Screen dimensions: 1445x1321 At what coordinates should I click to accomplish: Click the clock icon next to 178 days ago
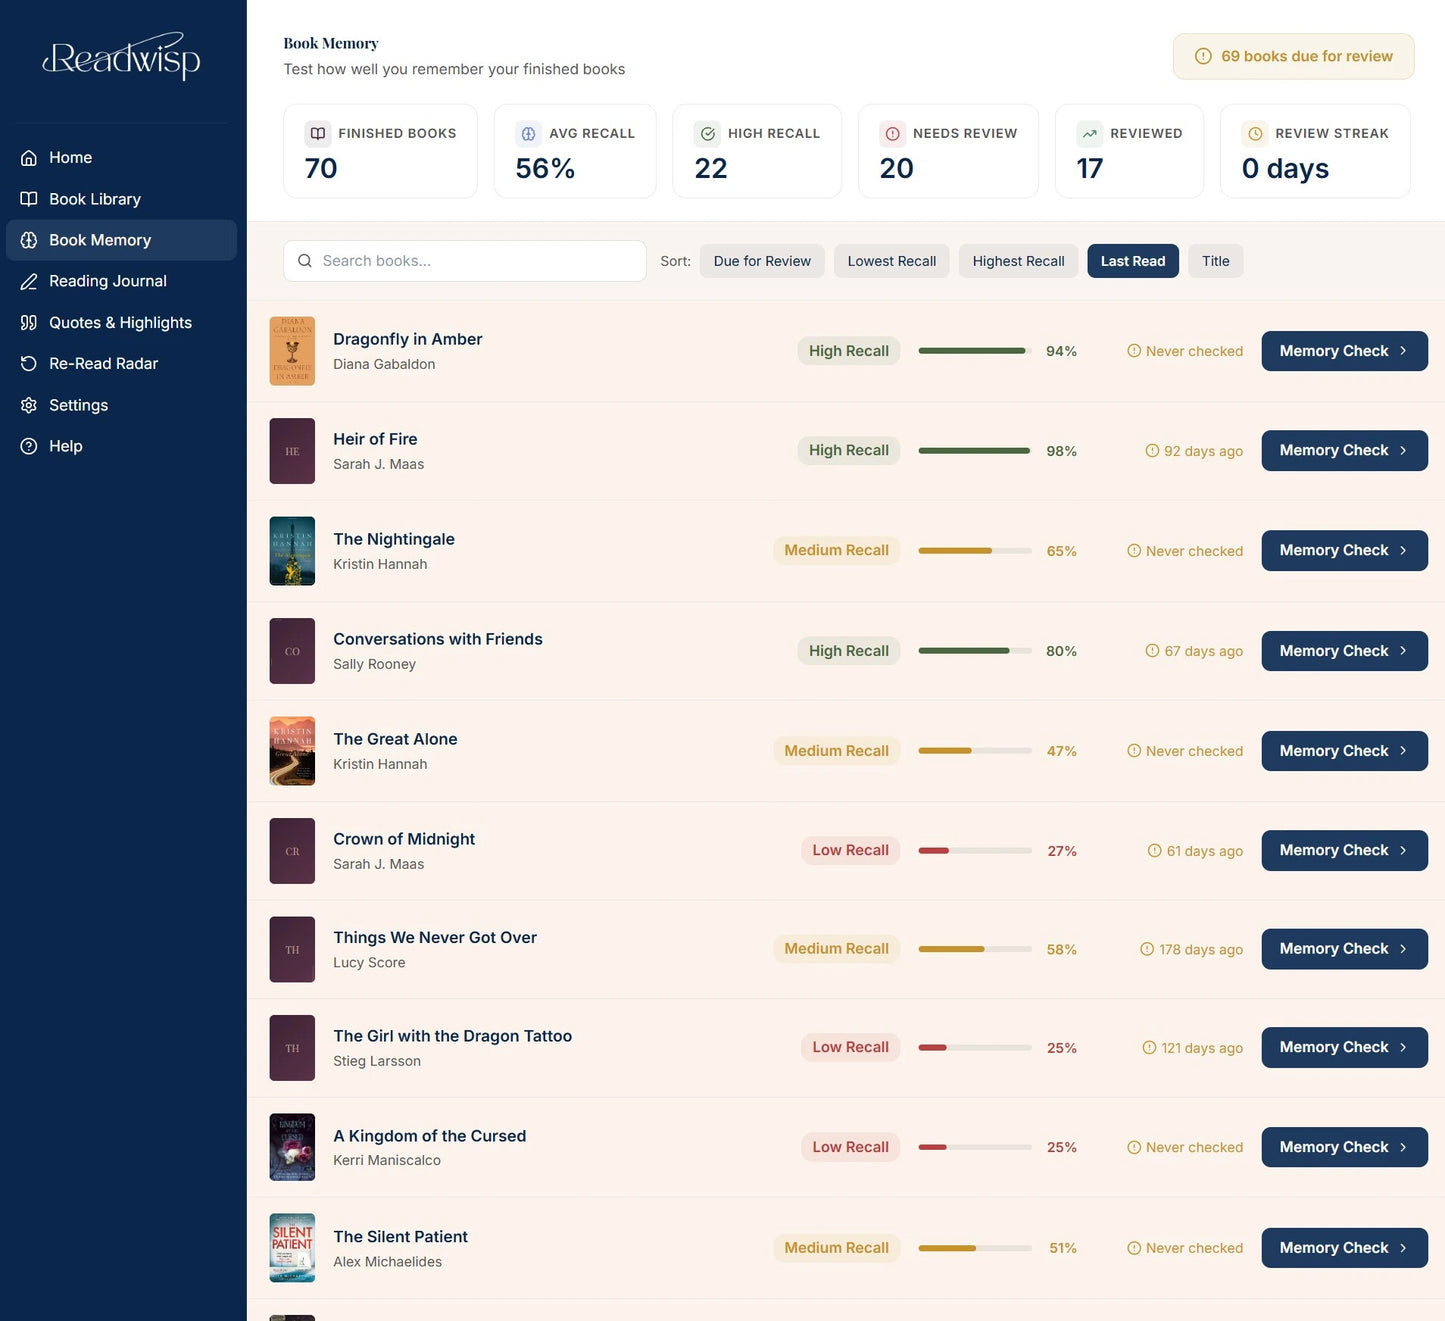point(1147,949)
